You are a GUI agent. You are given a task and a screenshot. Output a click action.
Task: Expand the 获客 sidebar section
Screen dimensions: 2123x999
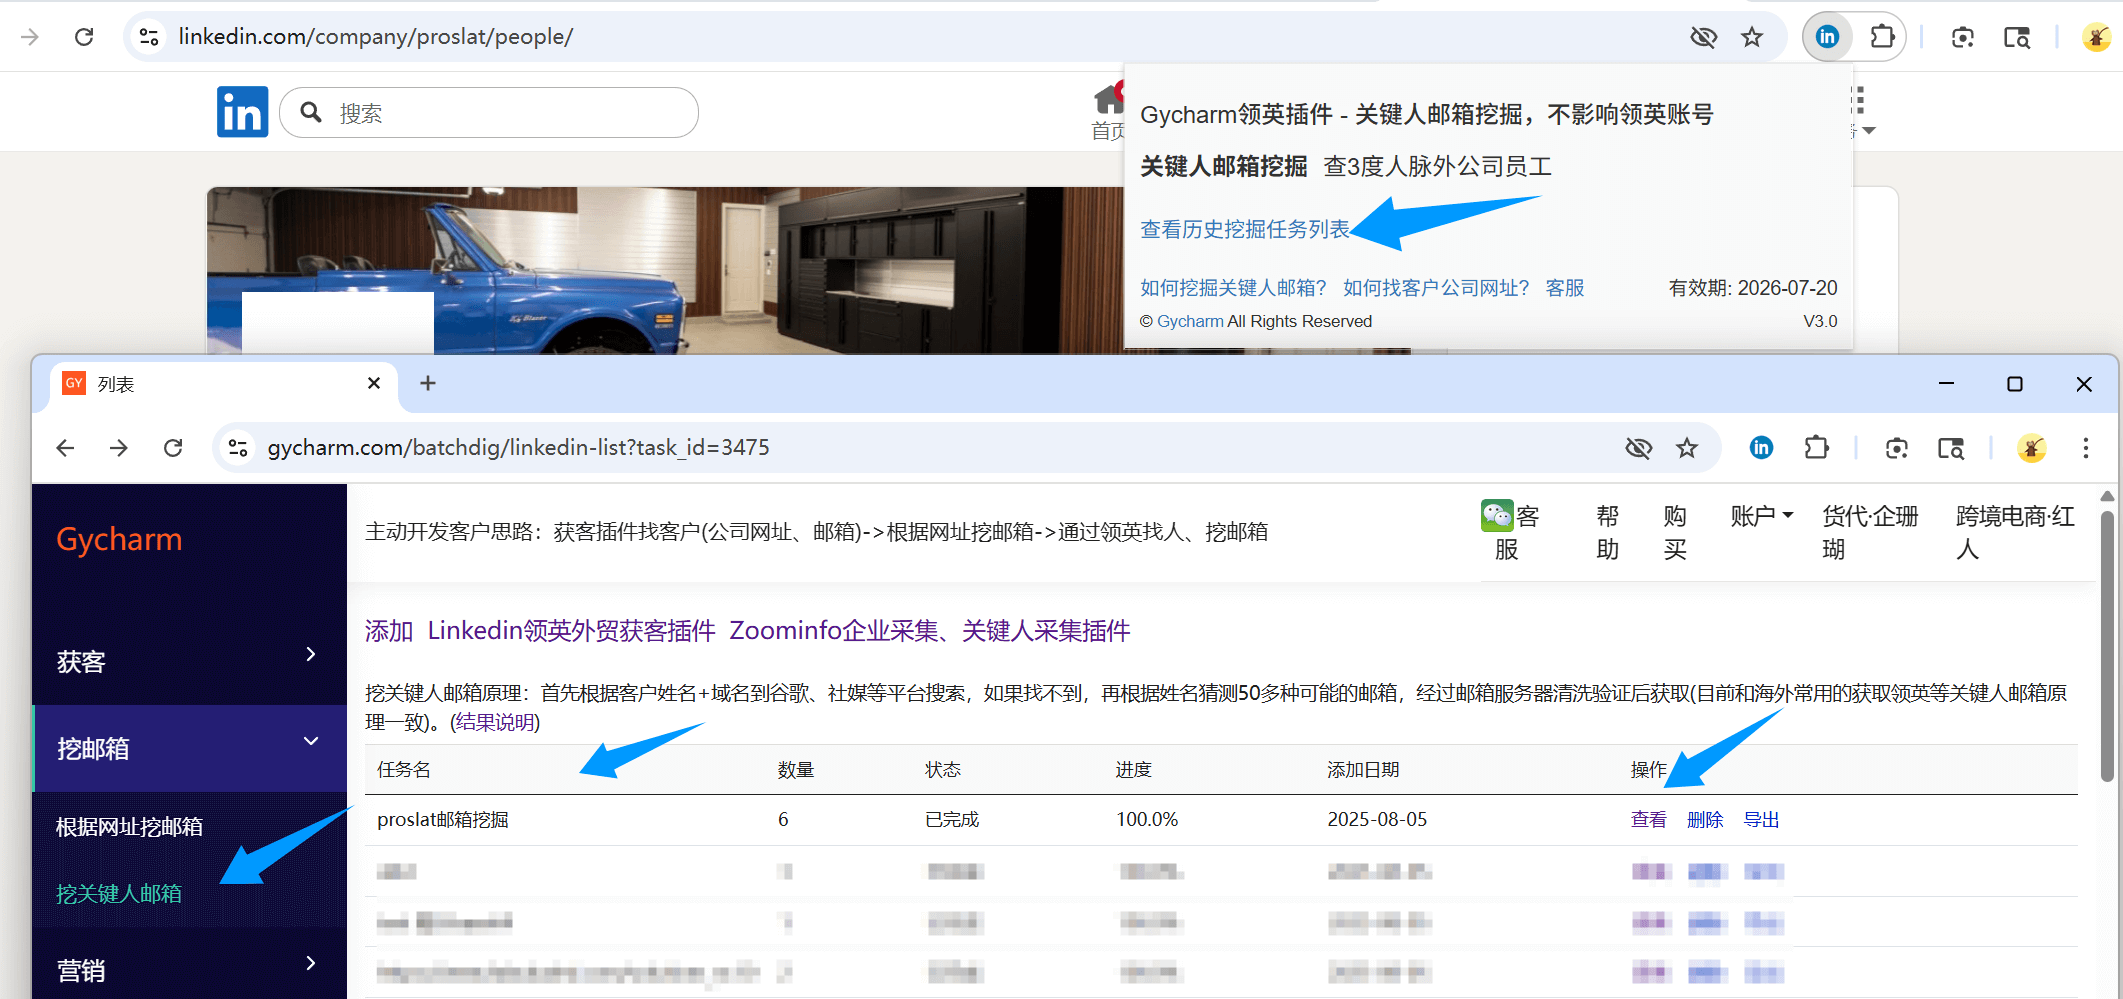pyautogui.click(x=189, y=661)
